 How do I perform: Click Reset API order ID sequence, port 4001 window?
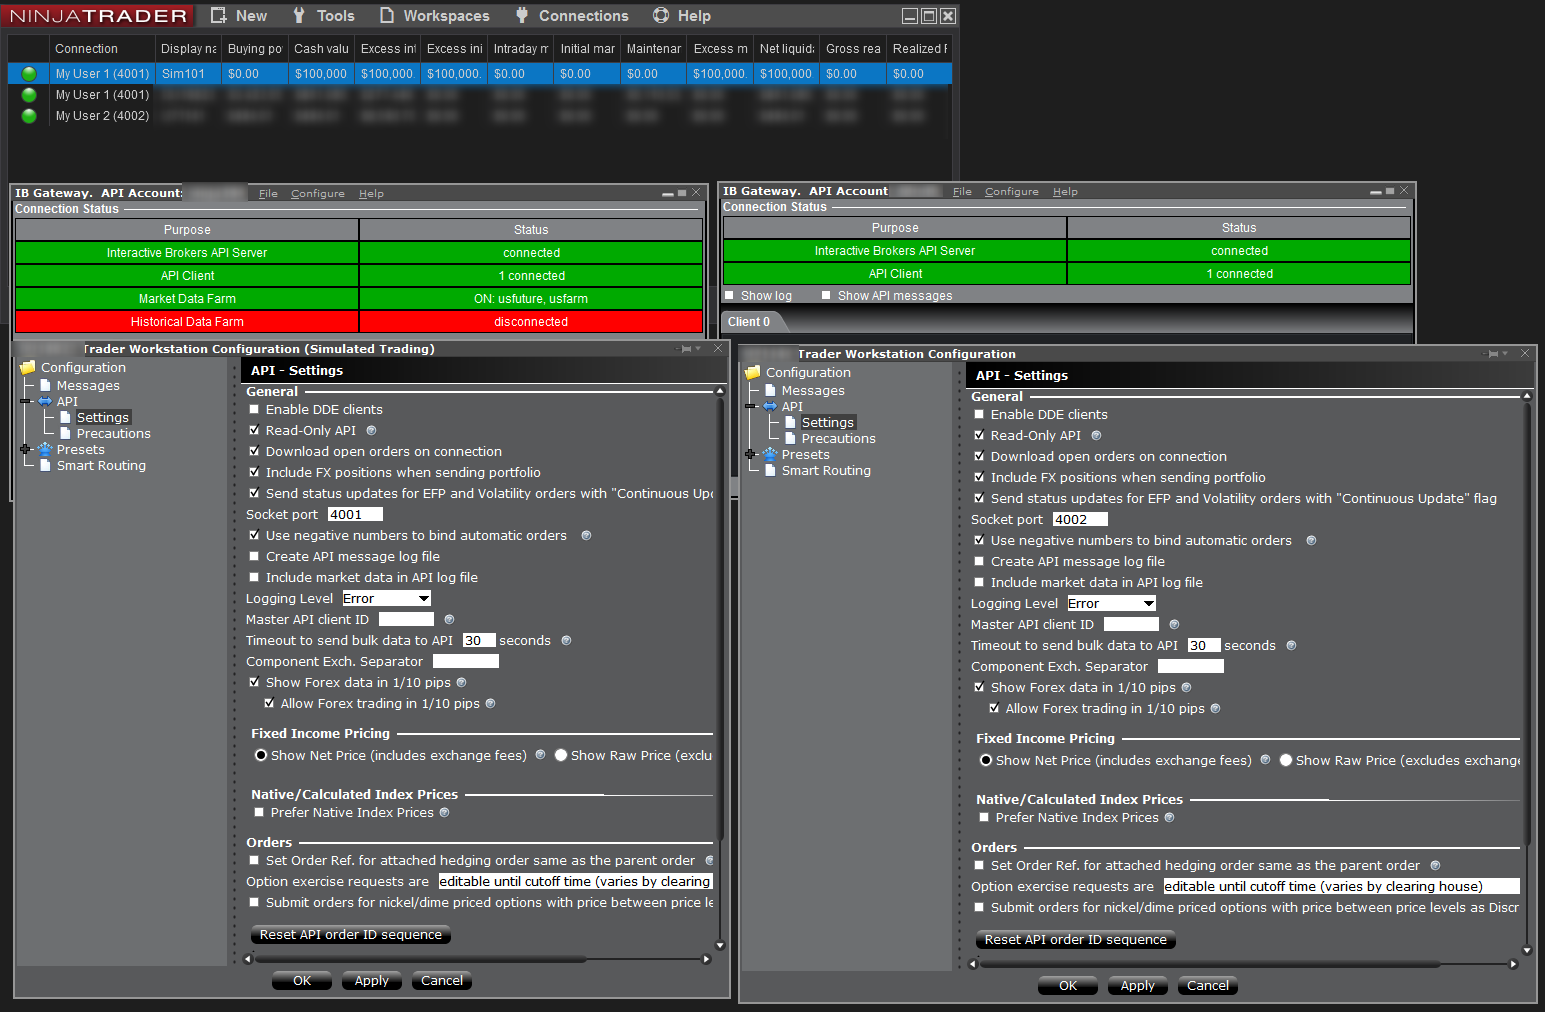[351, 935]
